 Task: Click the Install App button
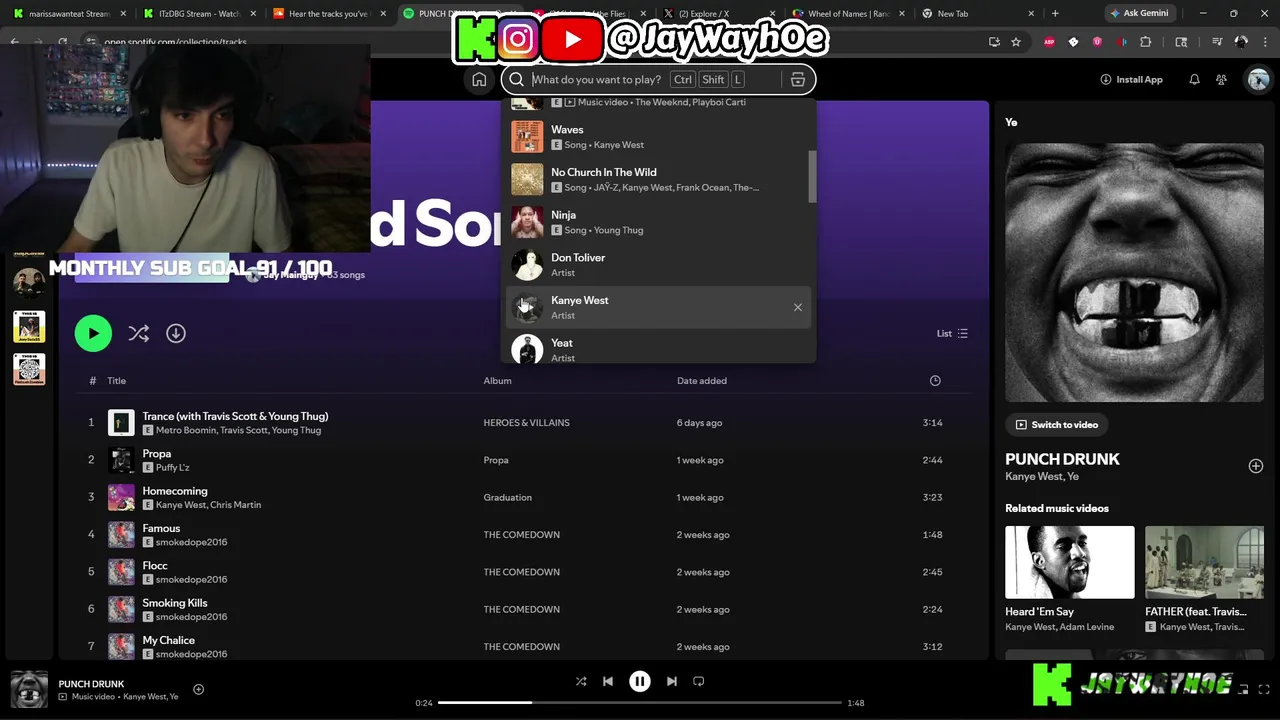1131,80
